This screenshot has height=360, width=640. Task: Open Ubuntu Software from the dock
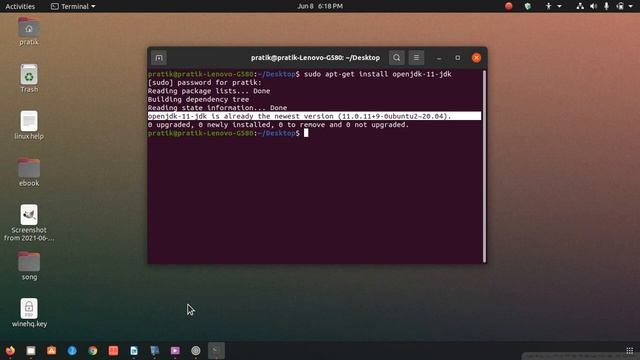click(x=51, y=351)
